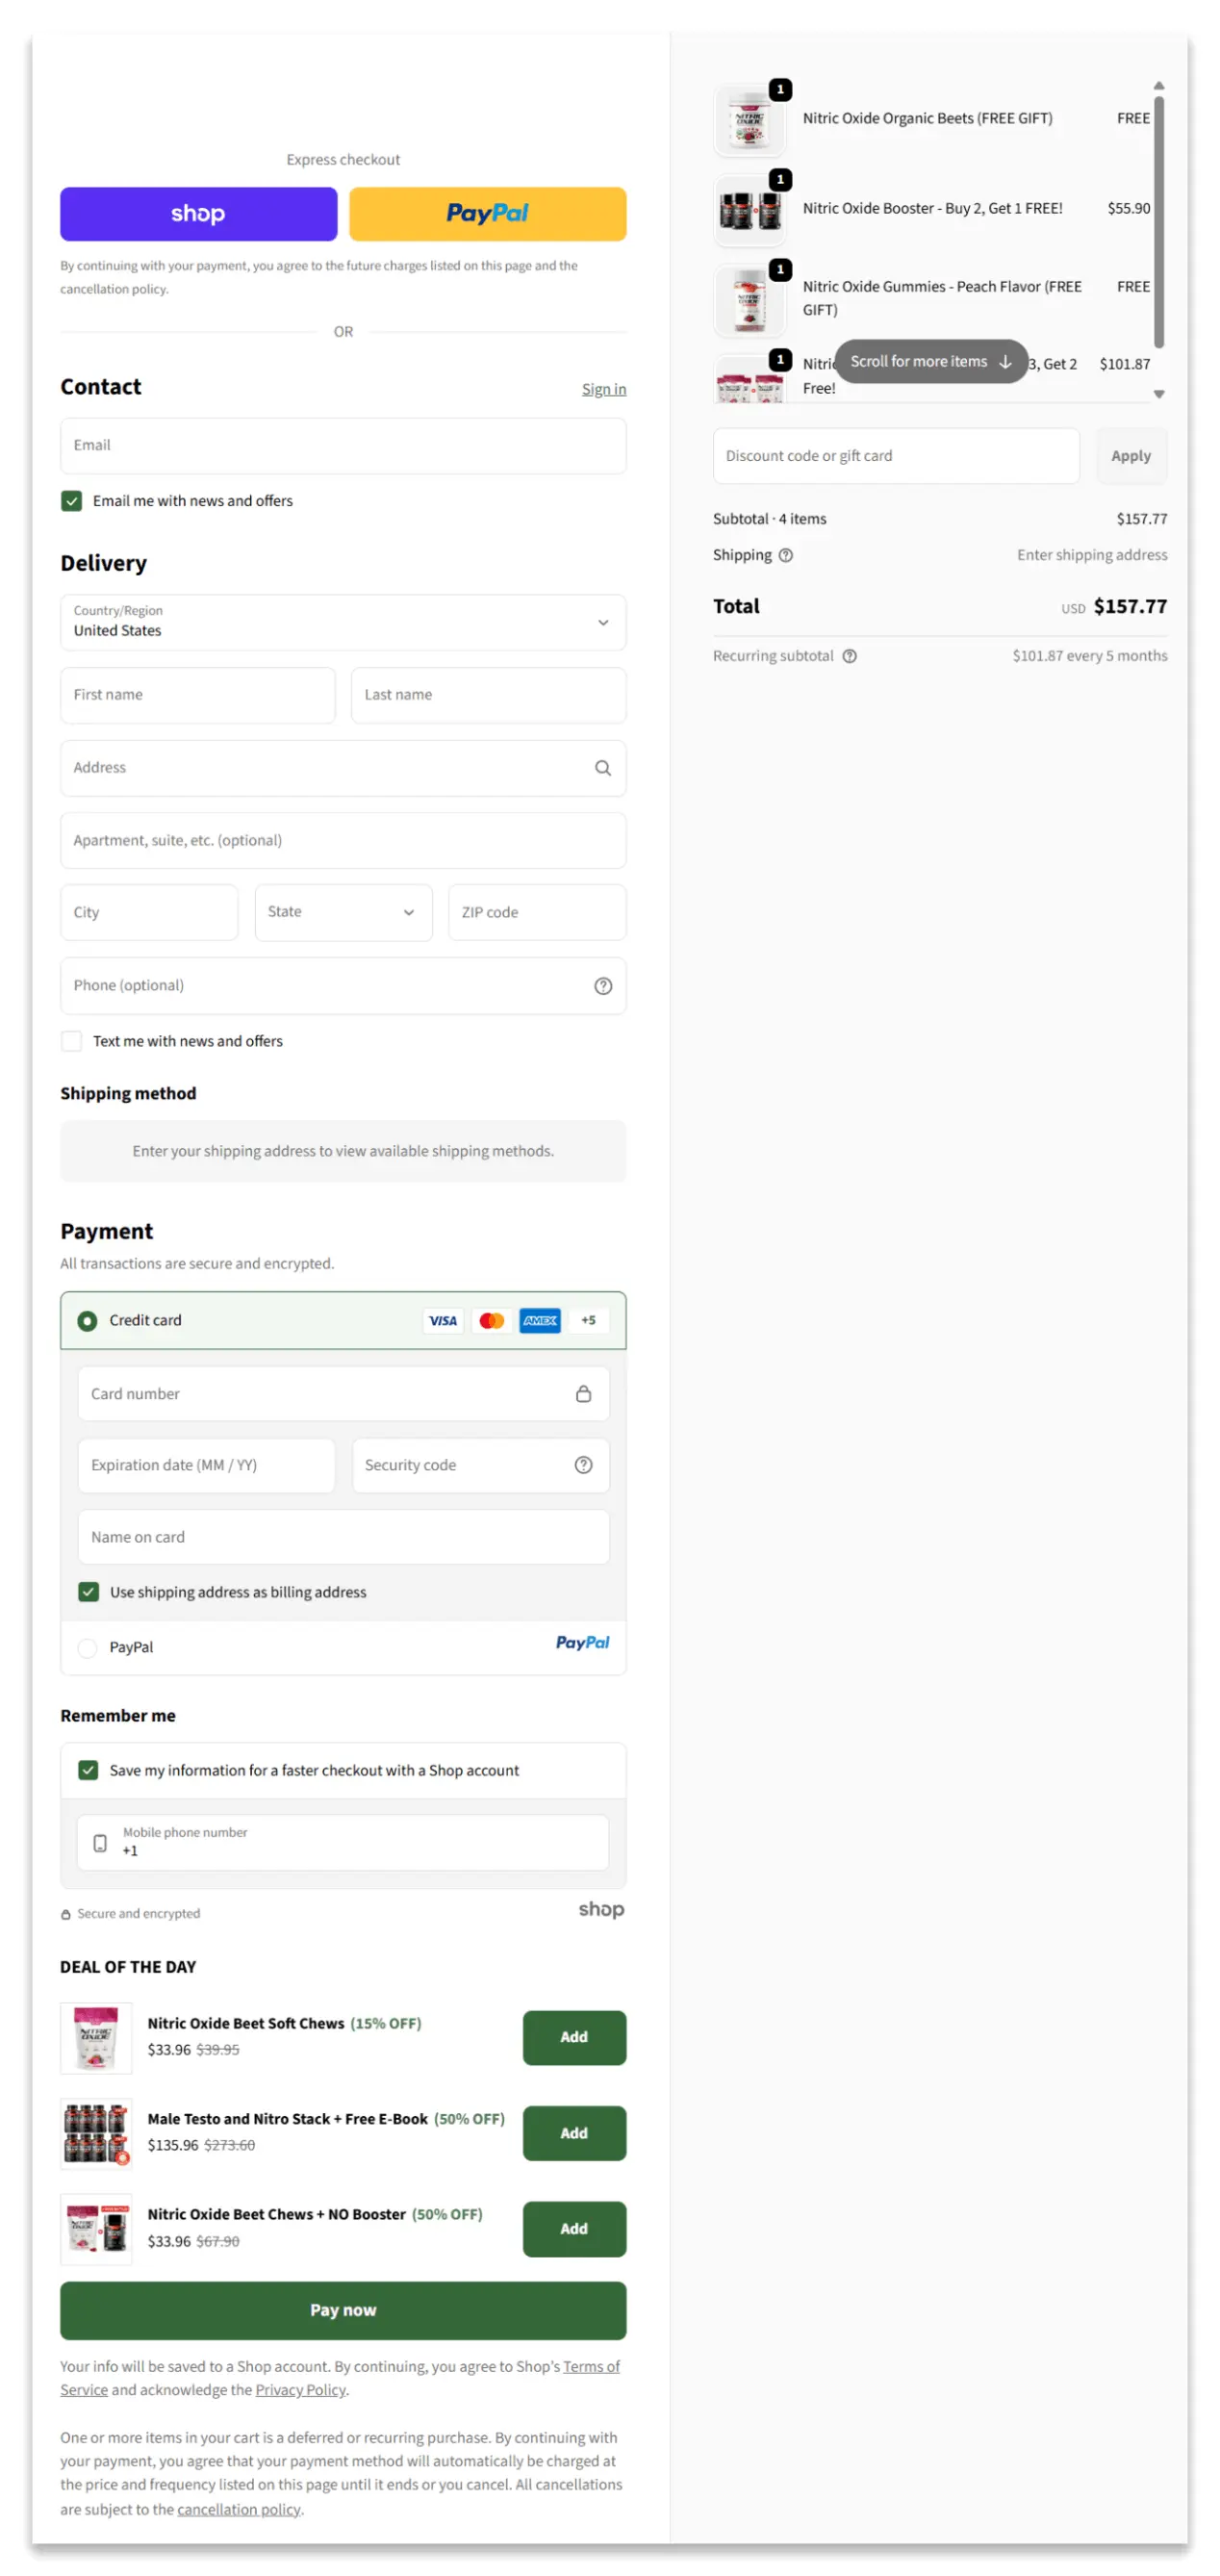1220x2576 pixels.
Task: Click the quantity badge on Nitric Oxide Booster
Action: pos(780,180)
